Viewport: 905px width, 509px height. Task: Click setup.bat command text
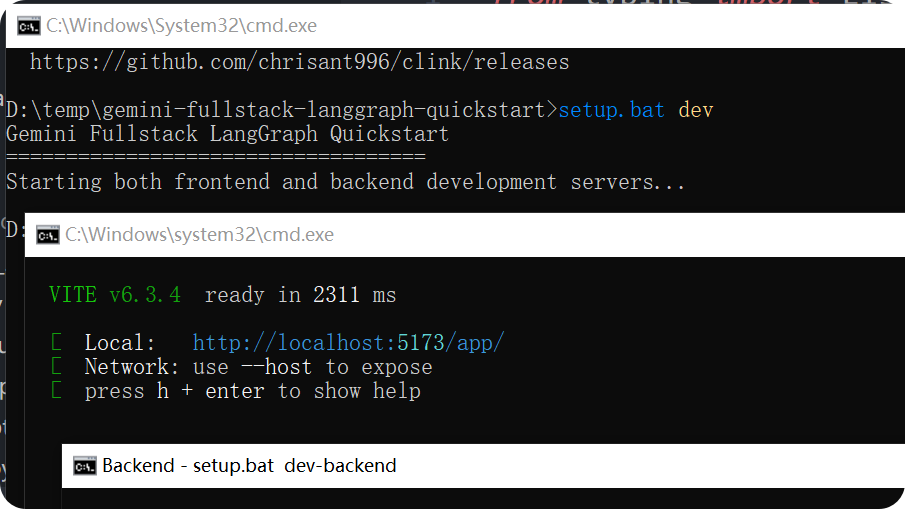point(612,110)
